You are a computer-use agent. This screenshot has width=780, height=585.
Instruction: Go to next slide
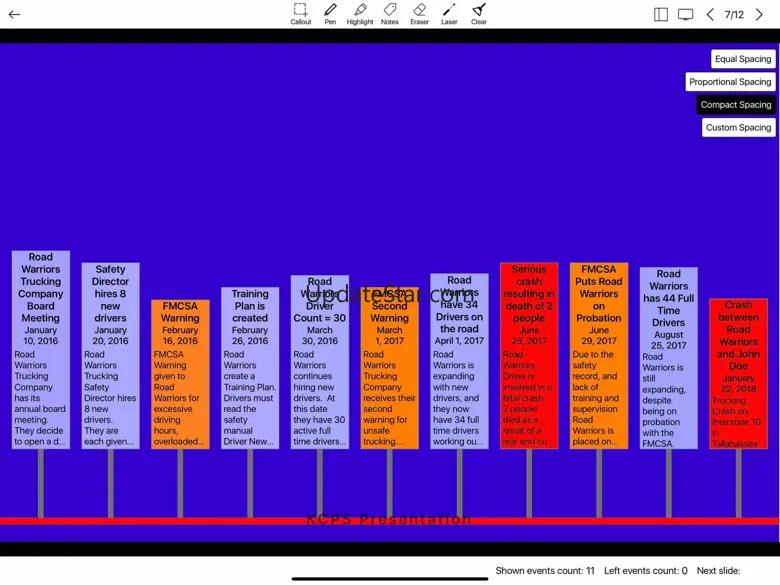pyautogui.click(x=759, y=14)
